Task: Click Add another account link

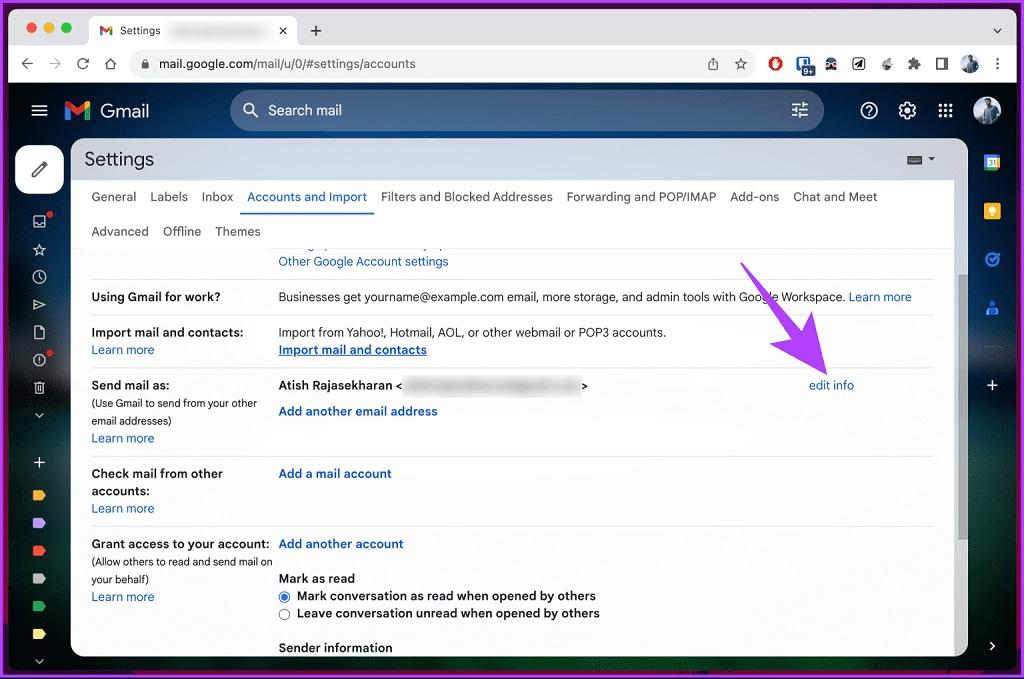Action: 341,544
